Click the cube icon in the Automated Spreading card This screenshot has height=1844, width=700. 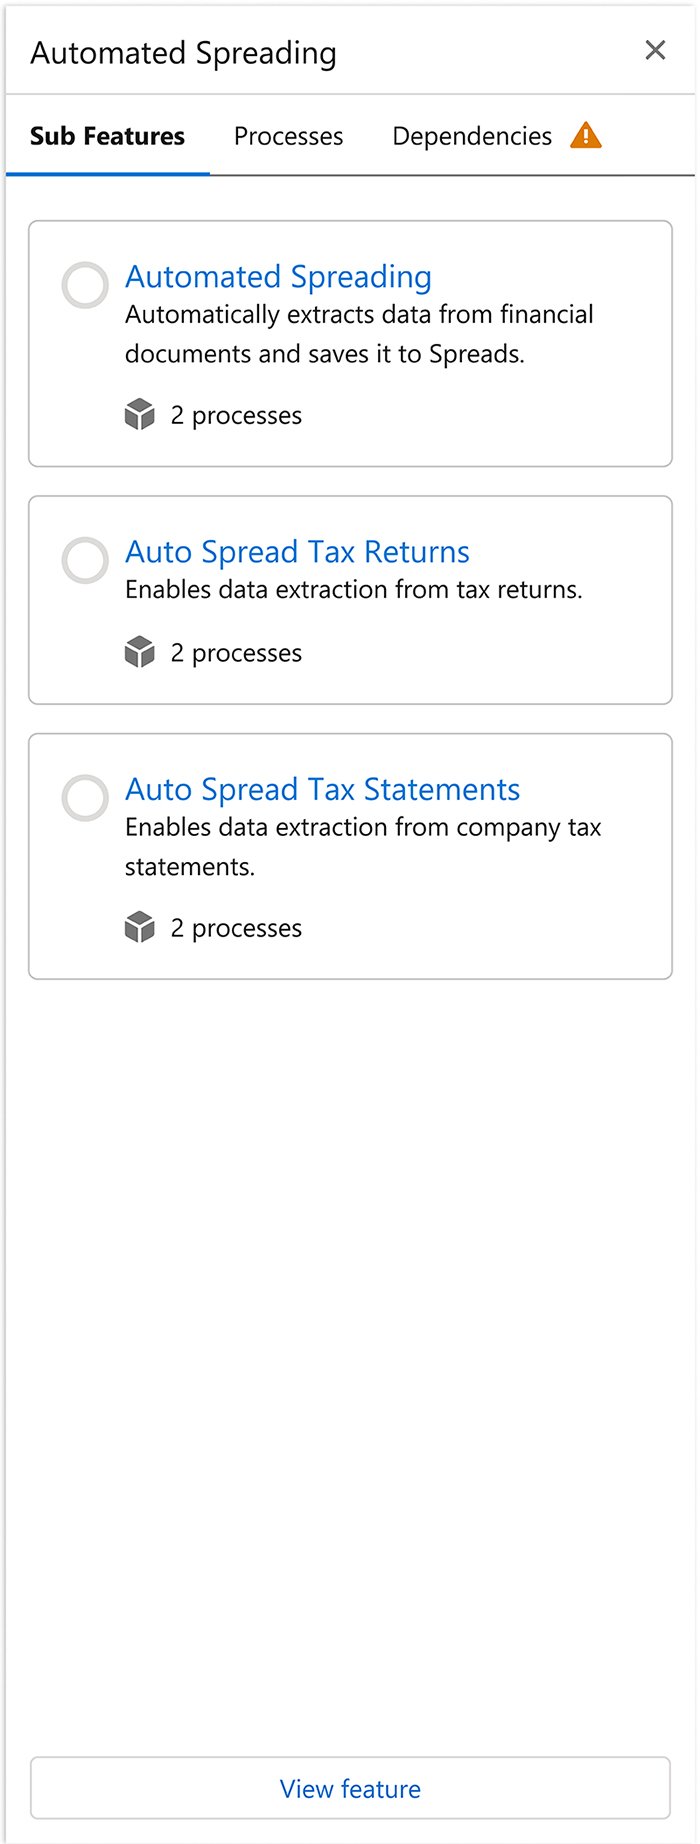(x=140, y=414)
